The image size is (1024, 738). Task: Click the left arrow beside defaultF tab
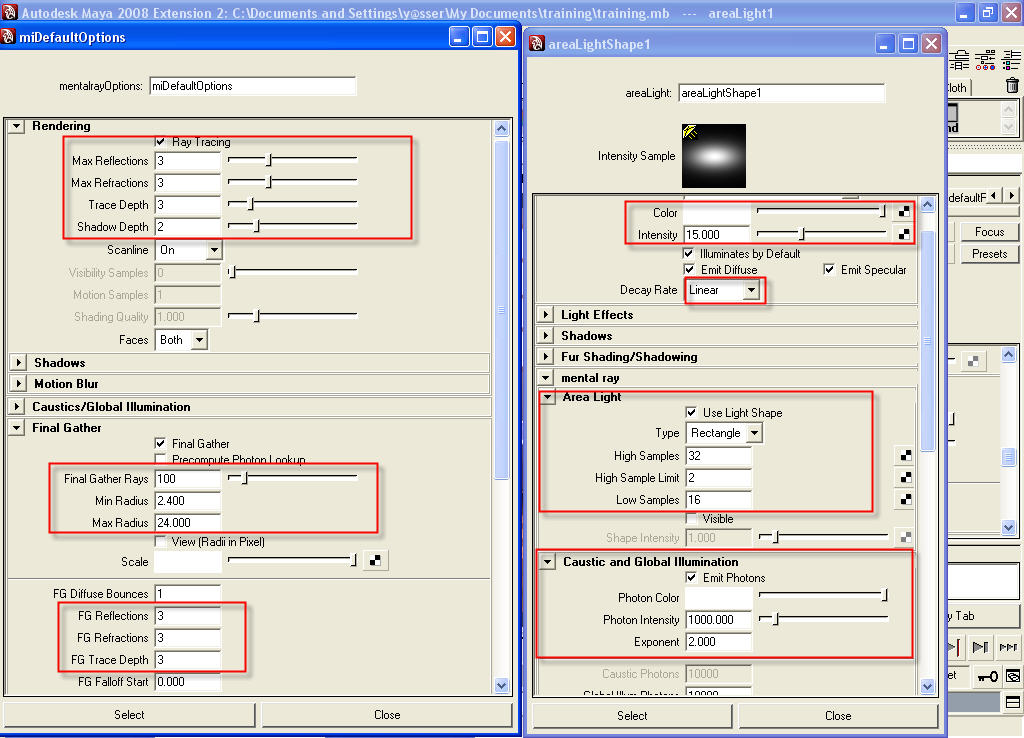[x=993, y=195]
